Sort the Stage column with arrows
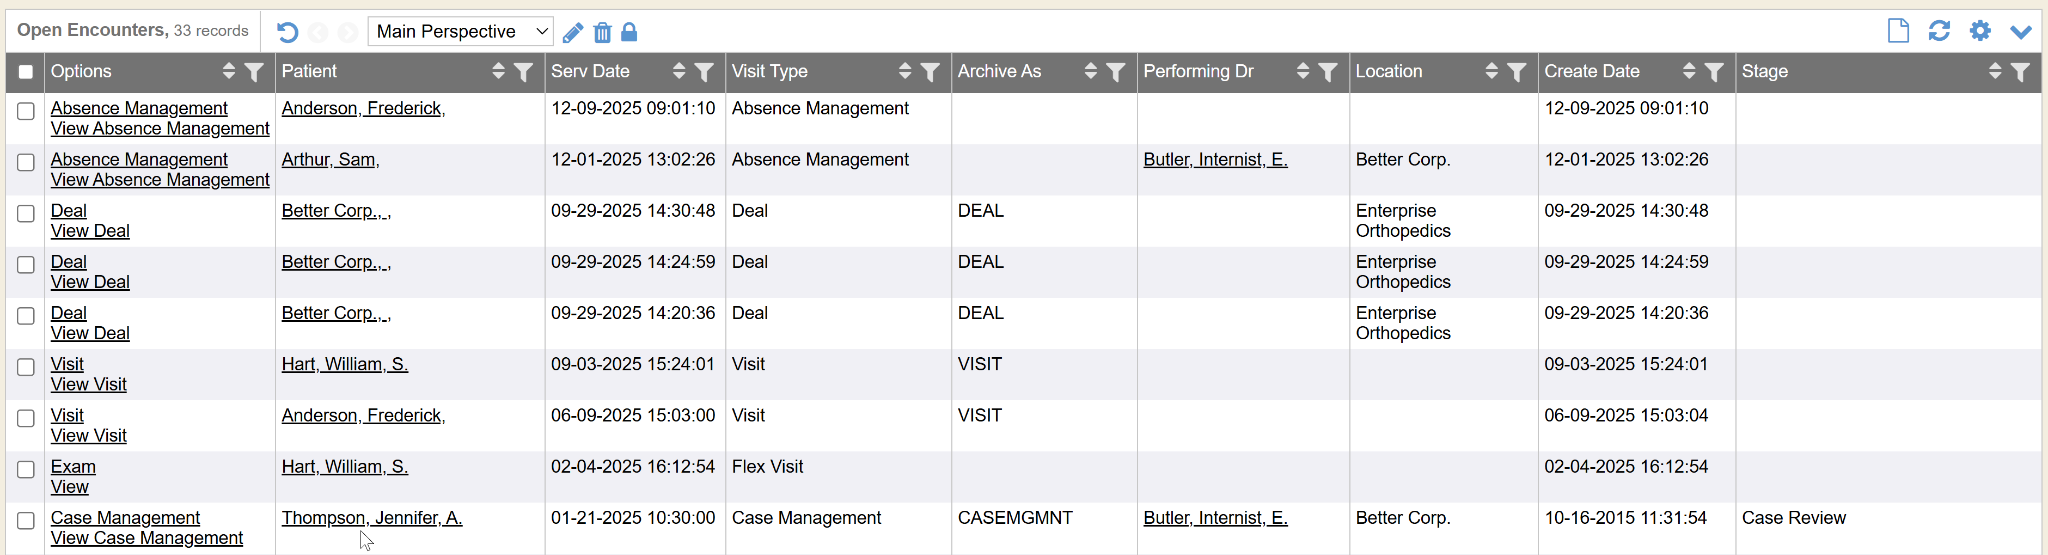The width and height of the screenshot is (2048, 555). click(1995, 71)
